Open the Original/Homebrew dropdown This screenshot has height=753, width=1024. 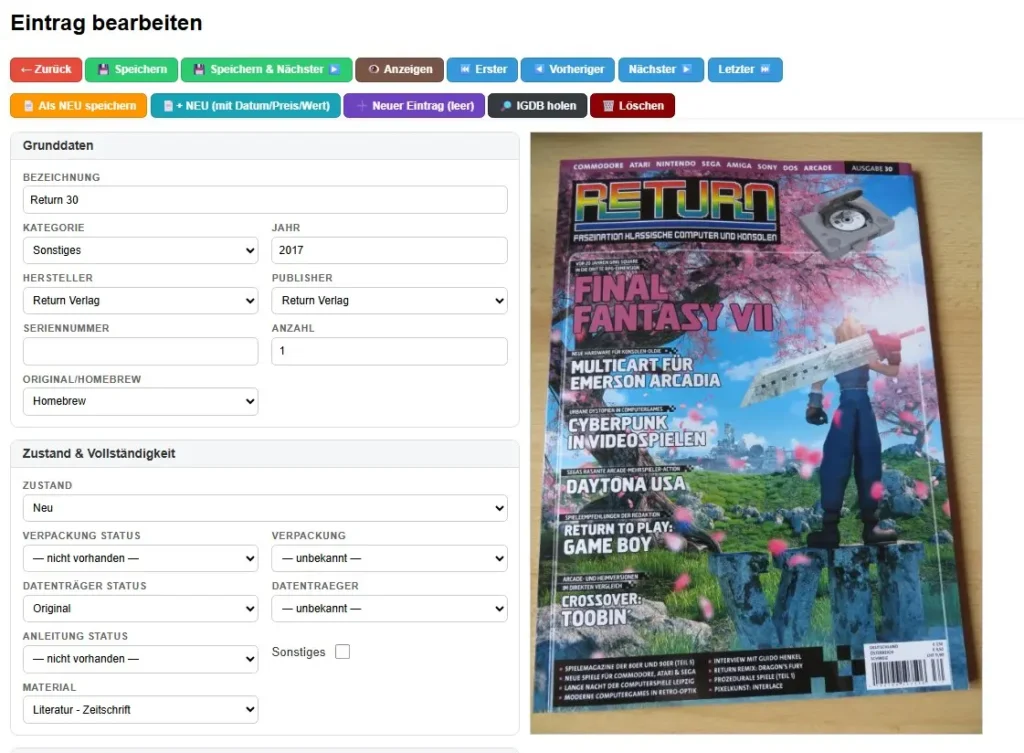pos(140,401)
